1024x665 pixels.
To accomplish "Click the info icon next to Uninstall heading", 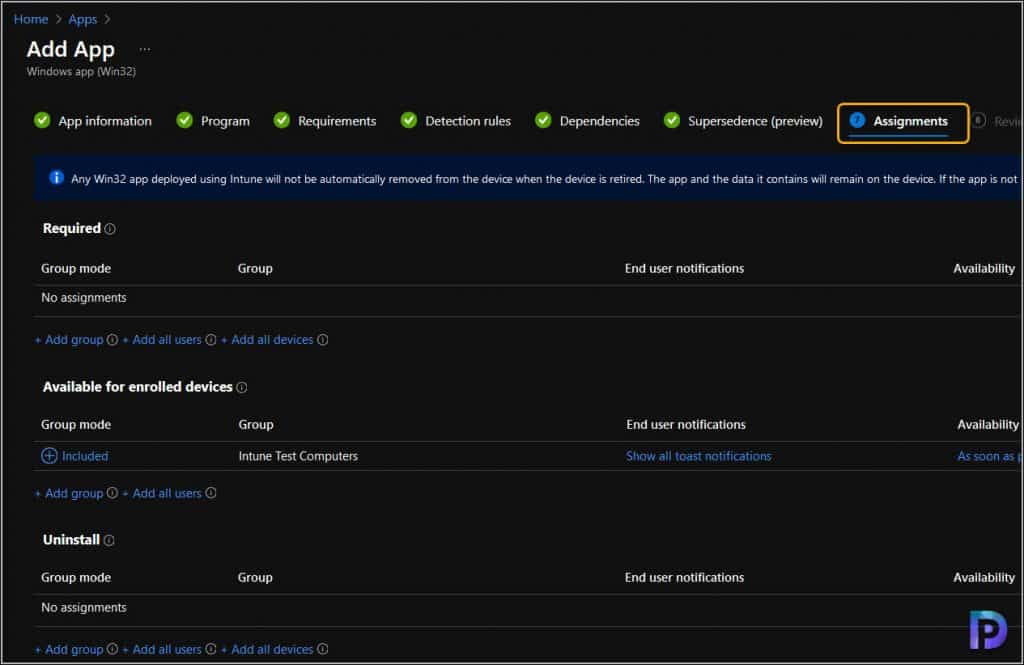I will (x=109, y=540).
